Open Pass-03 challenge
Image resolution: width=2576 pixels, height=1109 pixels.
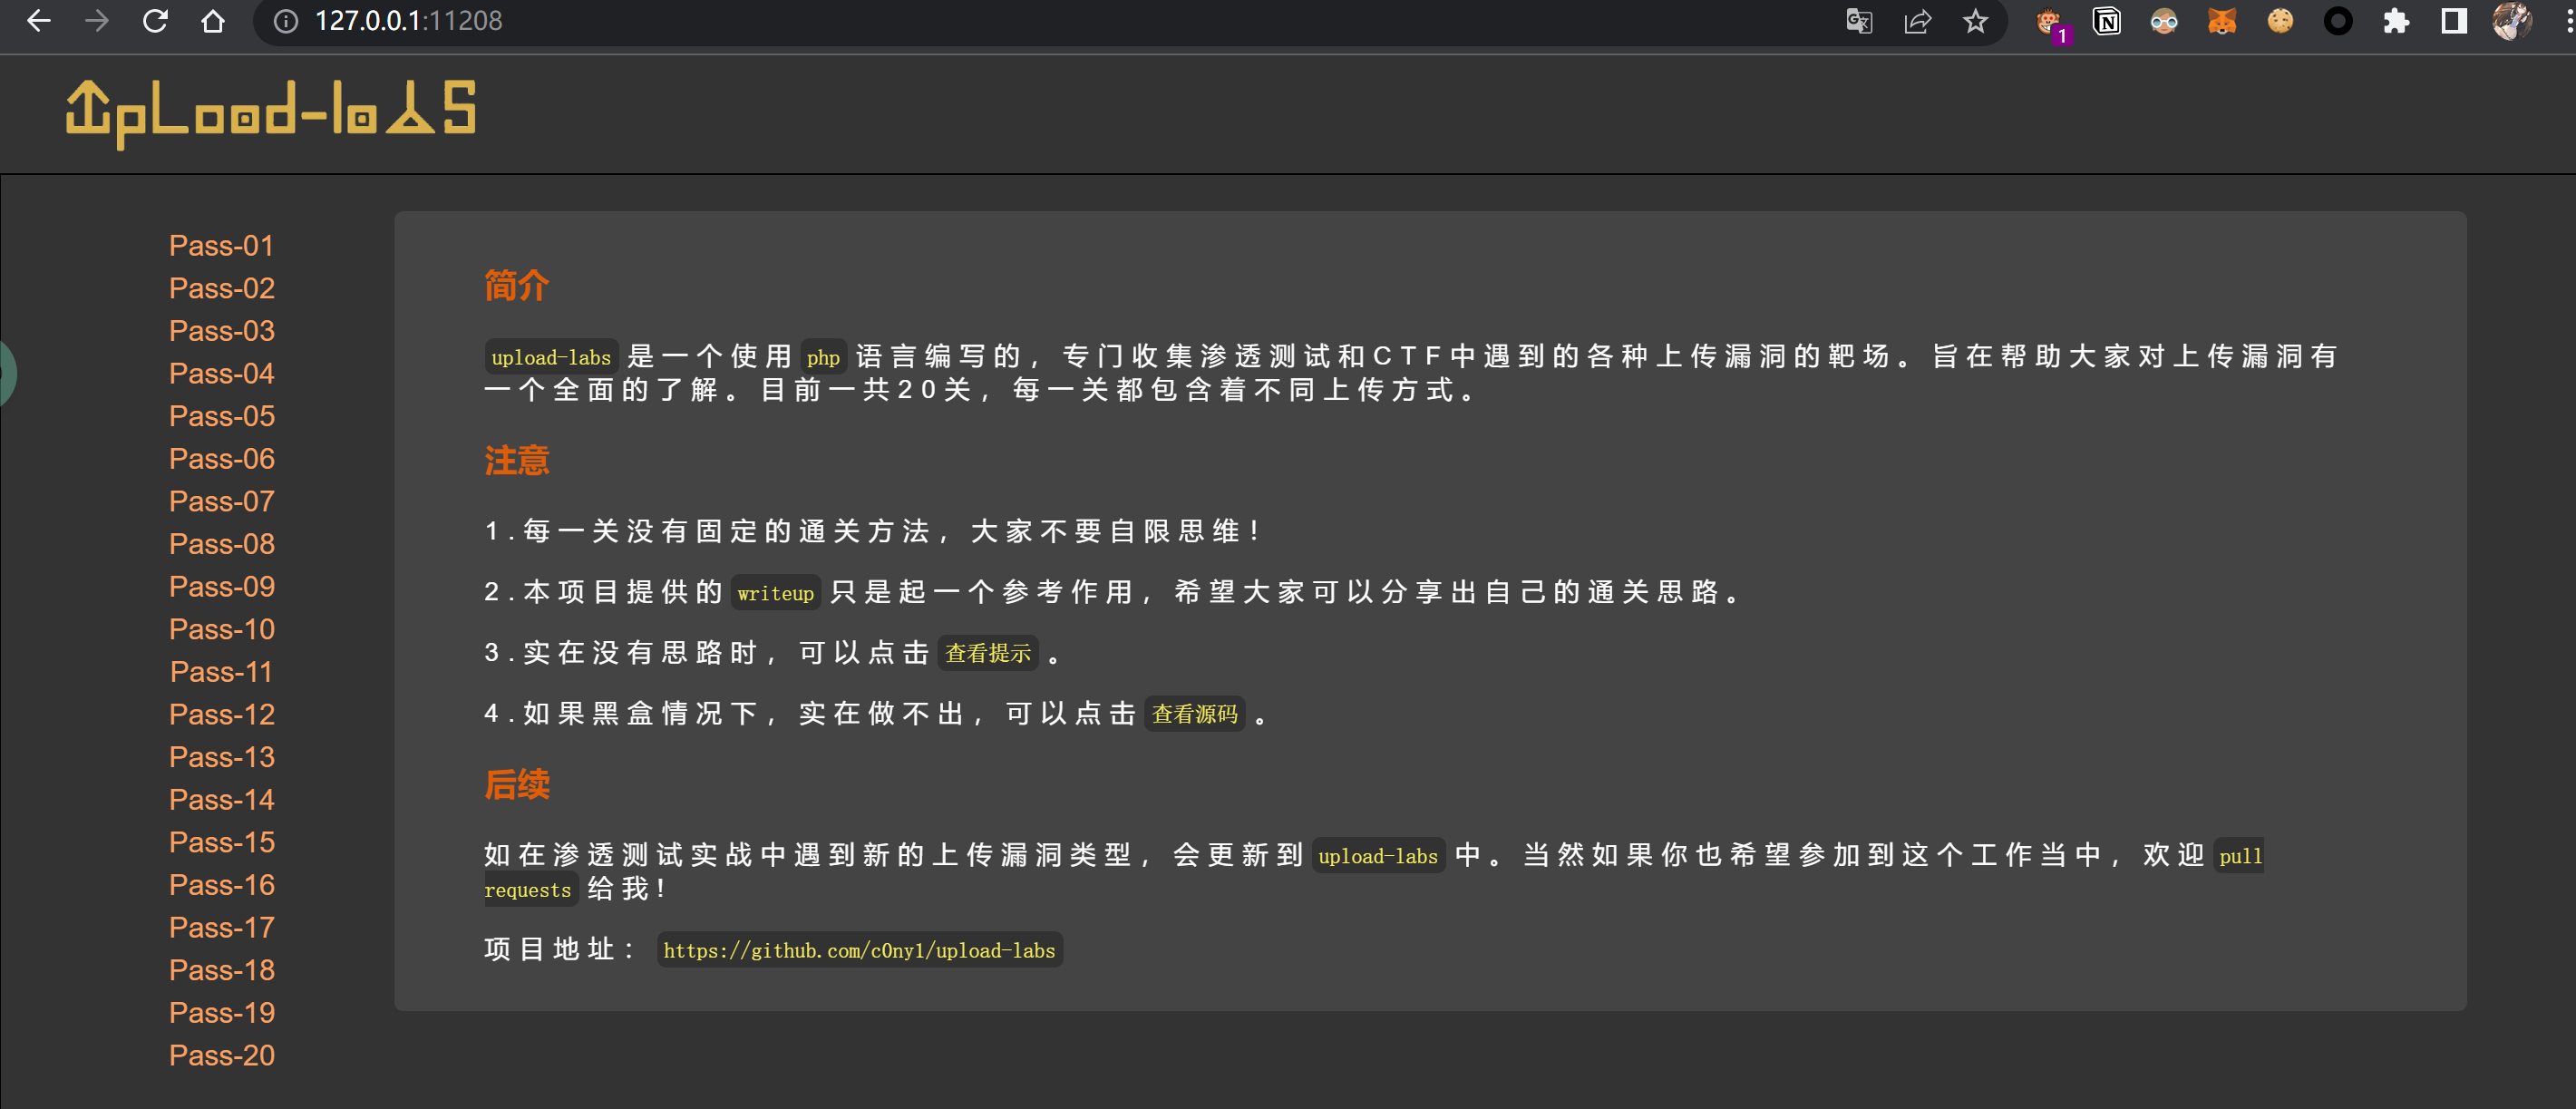click(221, 330)
